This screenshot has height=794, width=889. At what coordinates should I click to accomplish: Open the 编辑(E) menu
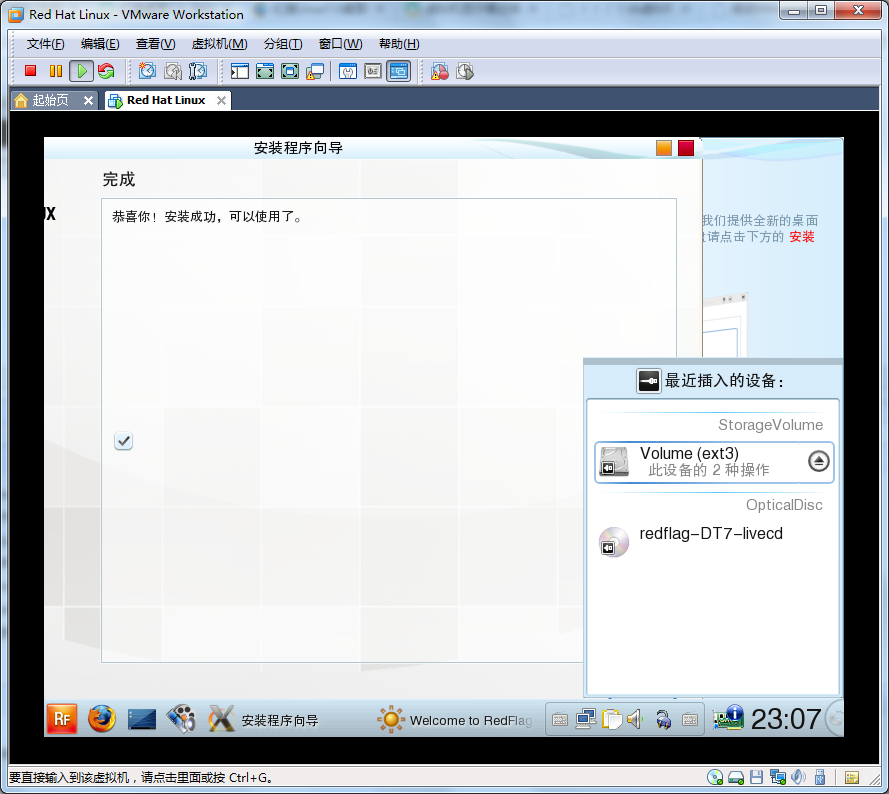pyautogui.click(x=100, y=44)
